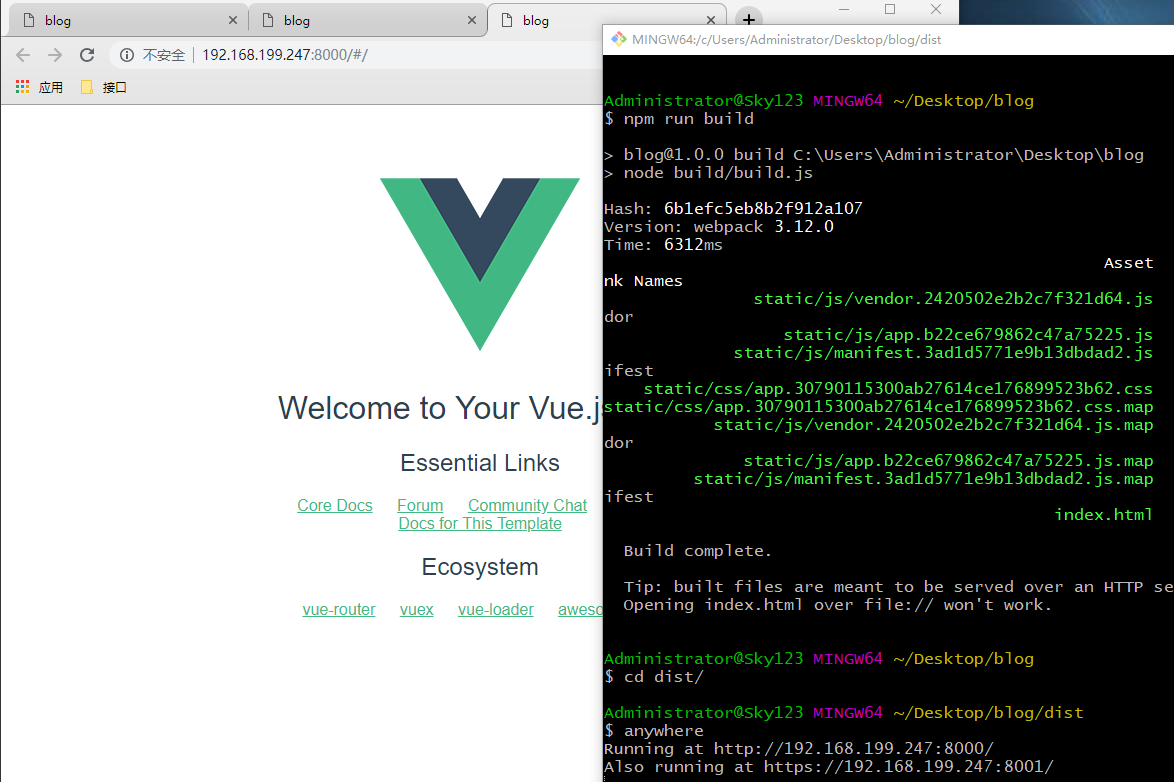Click 'Also running at https://192.168.199.247:8001/' line
1174x782 pixels.
[829, 766]
